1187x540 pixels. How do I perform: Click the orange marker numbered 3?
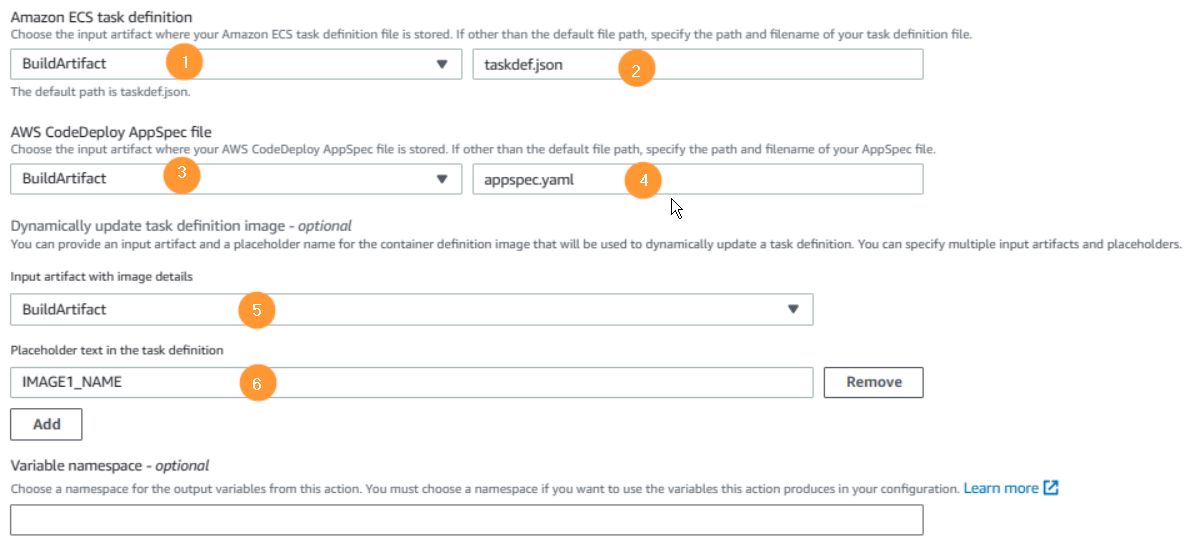[182, 174]
